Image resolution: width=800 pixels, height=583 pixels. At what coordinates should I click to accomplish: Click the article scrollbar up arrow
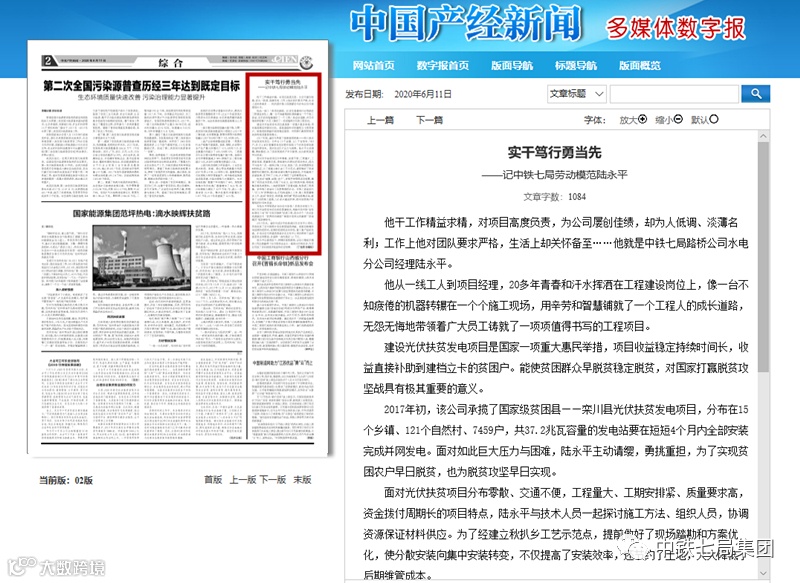coord(763,136)
